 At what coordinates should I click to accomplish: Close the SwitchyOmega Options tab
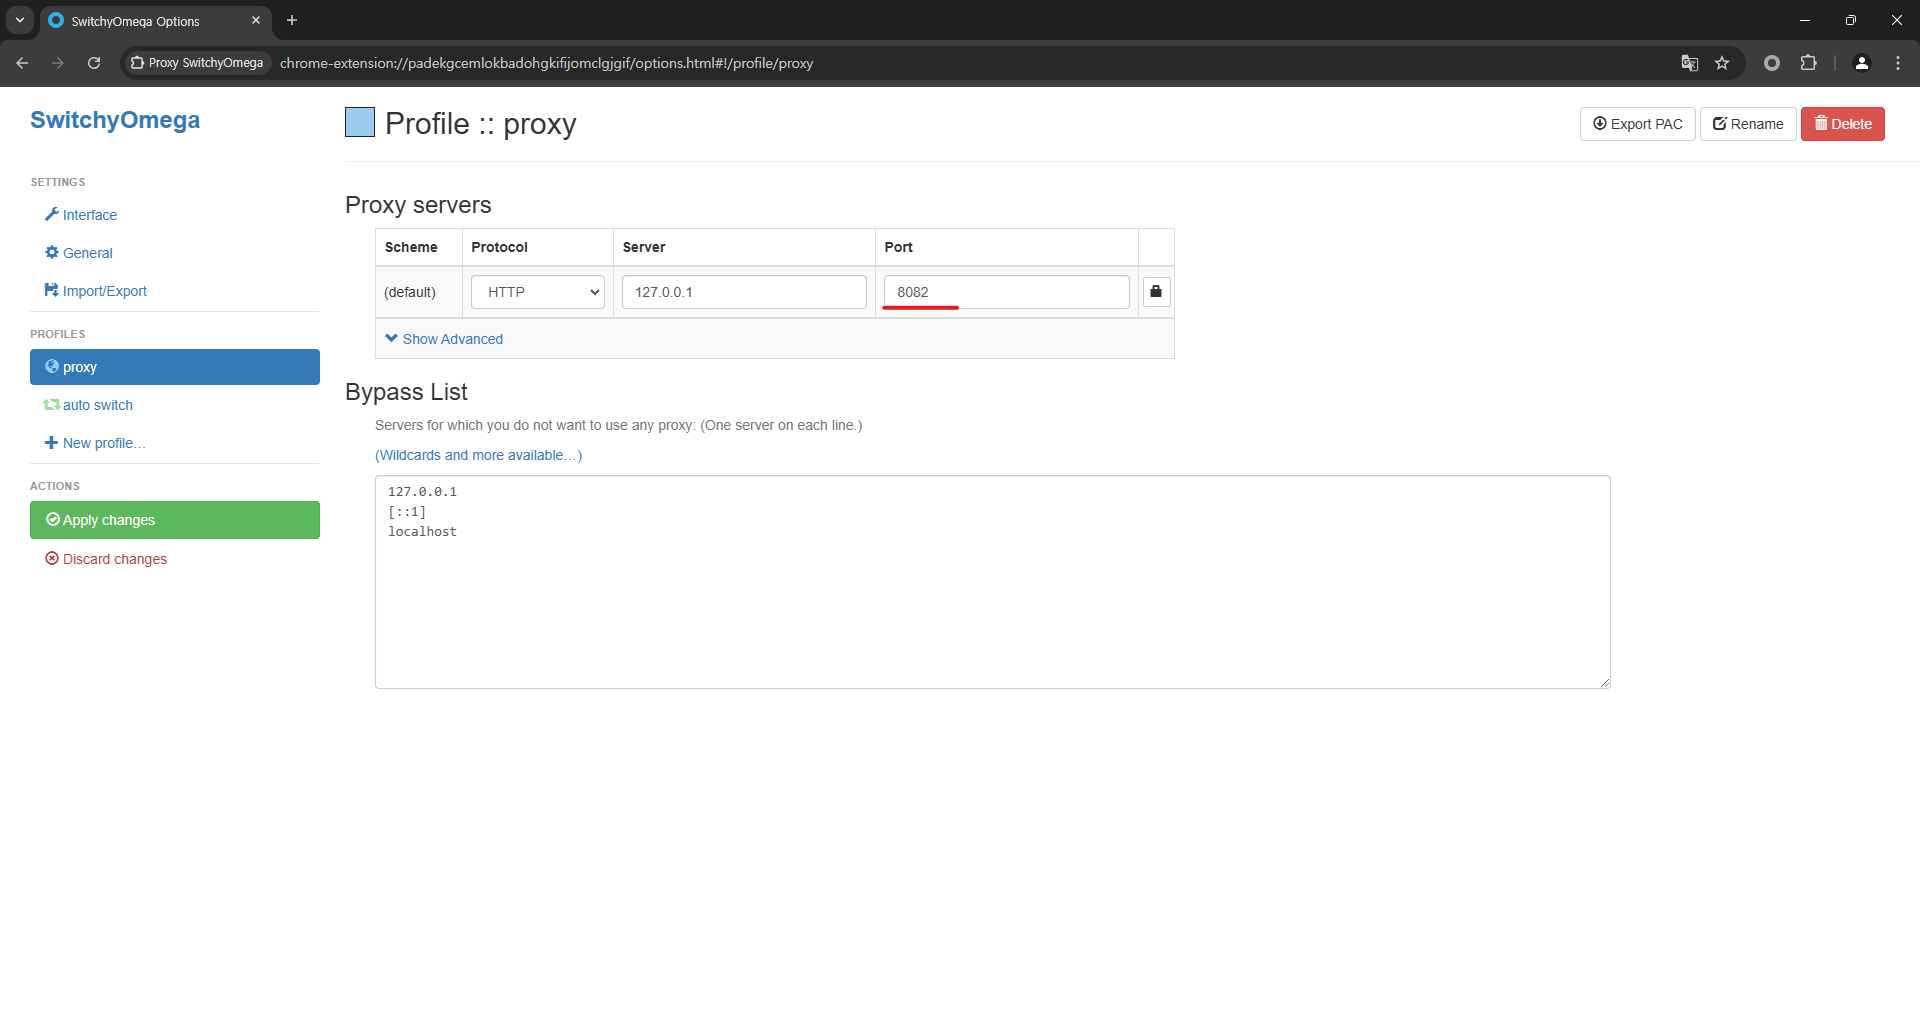[256, 20]
